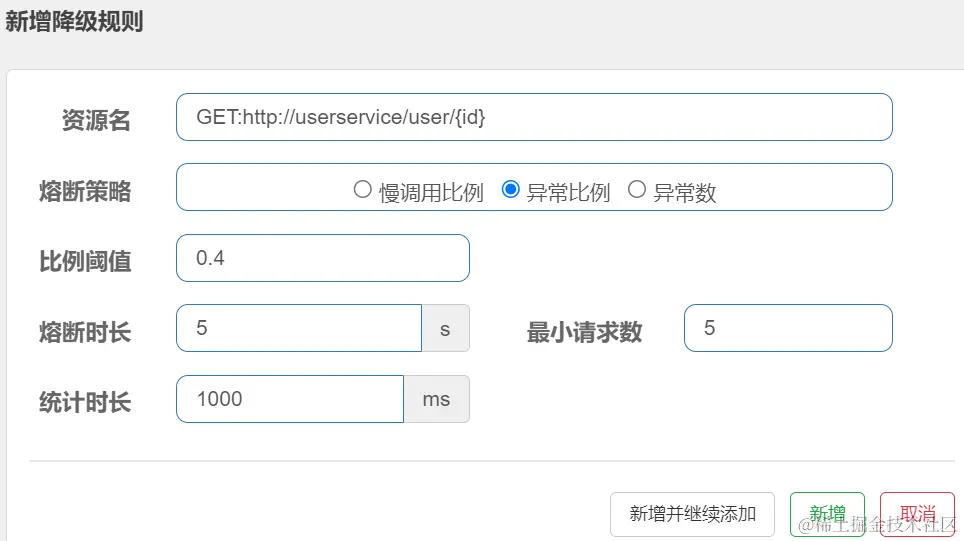Click the 熔断时长 label
This screenshot has height=541, width=964.
point(85,332)
